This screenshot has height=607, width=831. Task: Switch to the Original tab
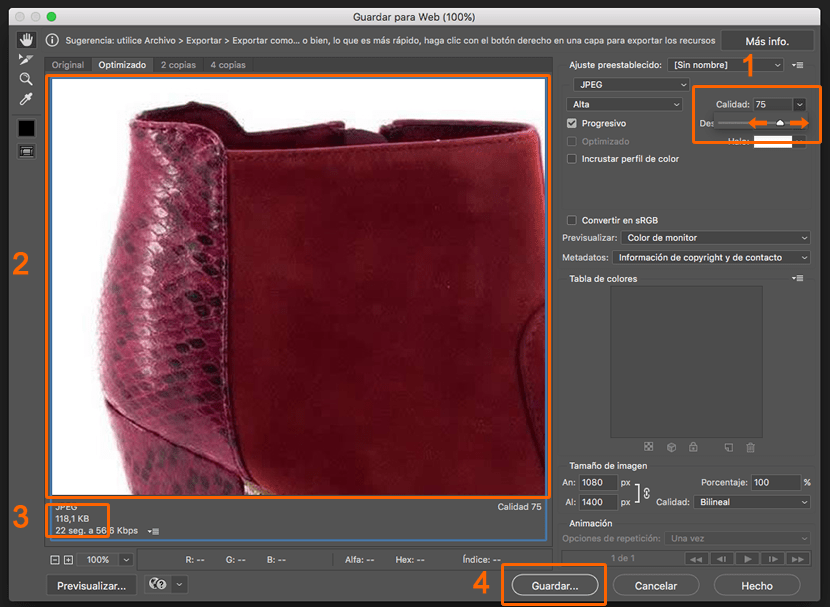click(x=68, y=65)
